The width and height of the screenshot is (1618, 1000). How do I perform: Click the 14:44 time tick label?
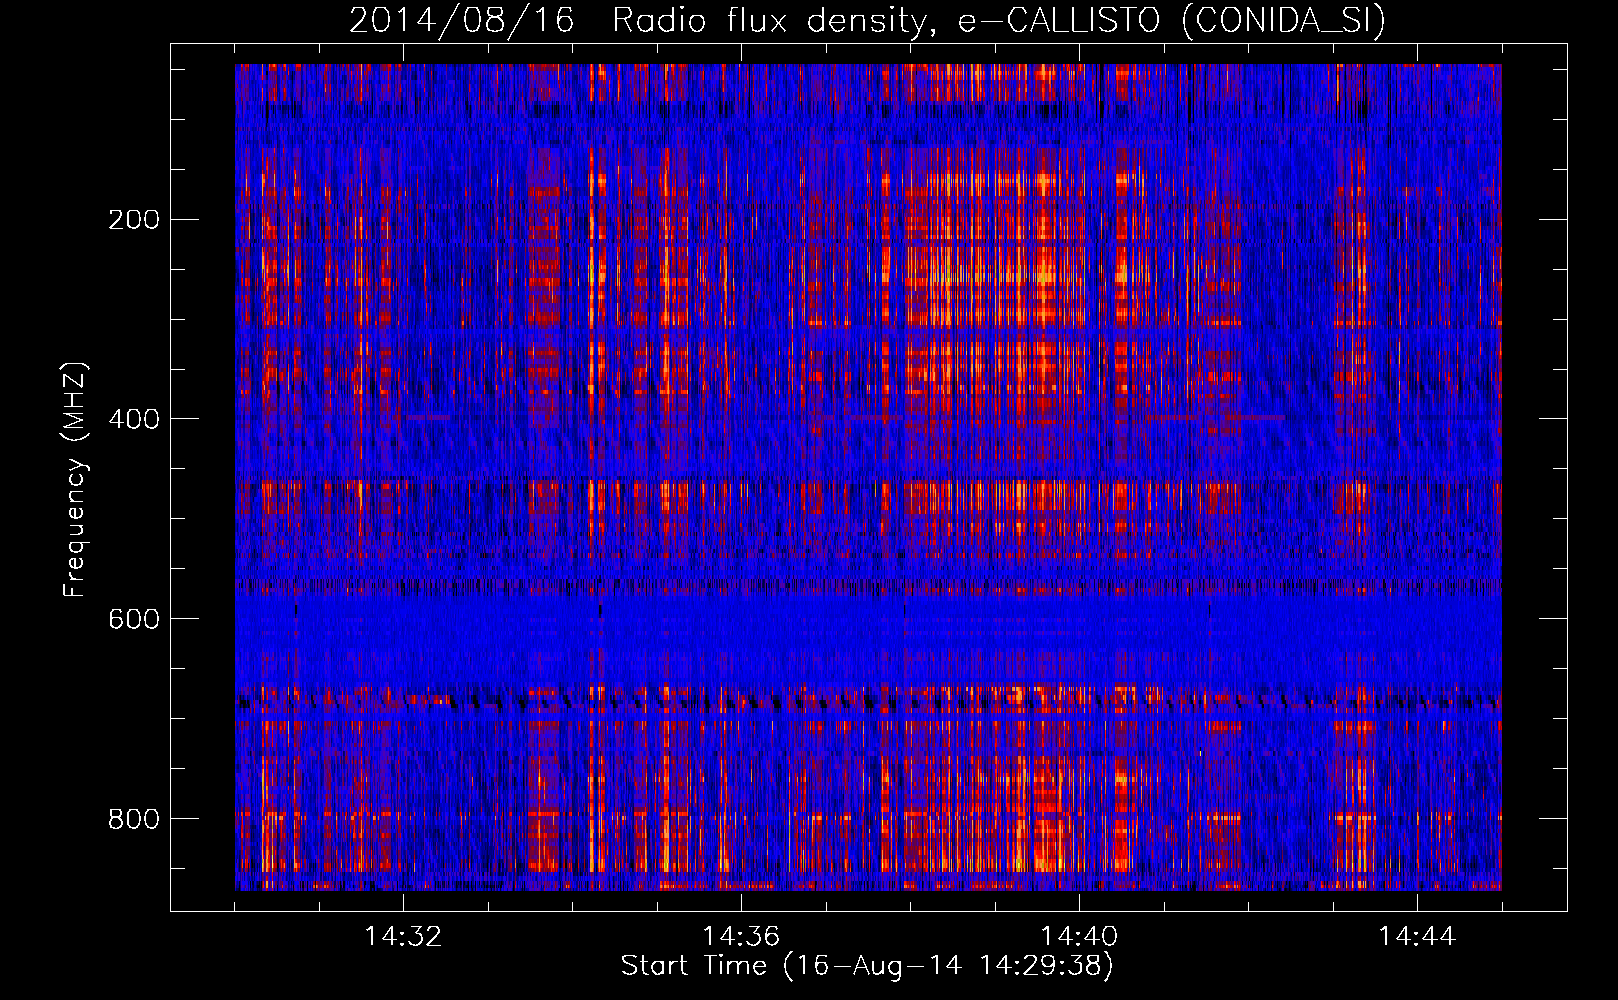pyautogui.click(x=1417, y=937)
